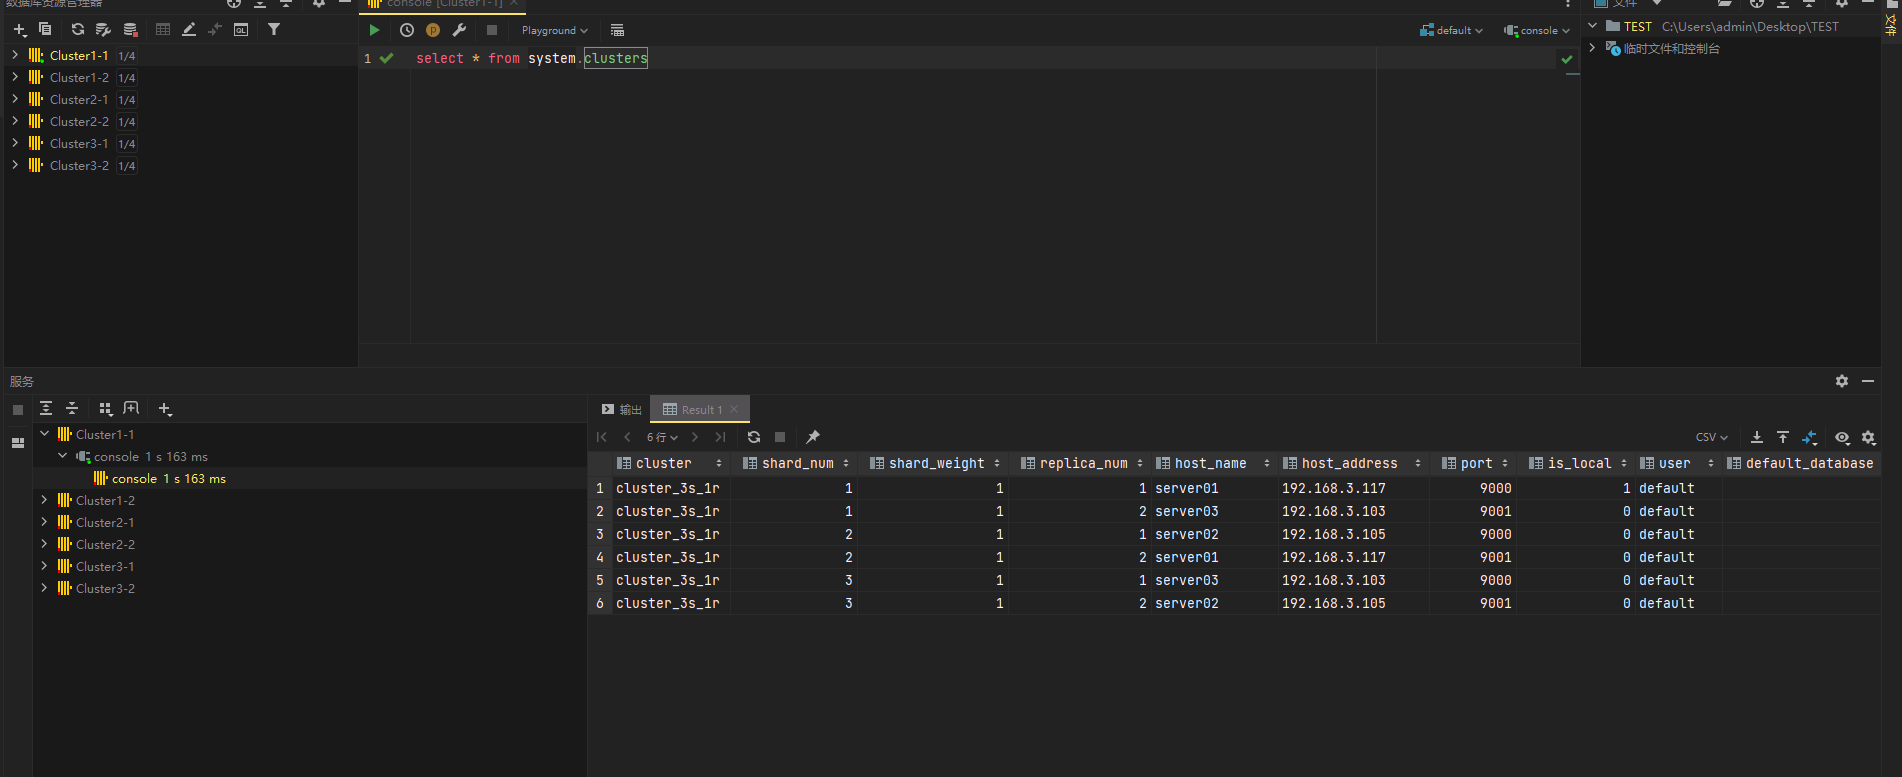
Task: Switch to the 输出 output tab
Action: pos(622,409)
